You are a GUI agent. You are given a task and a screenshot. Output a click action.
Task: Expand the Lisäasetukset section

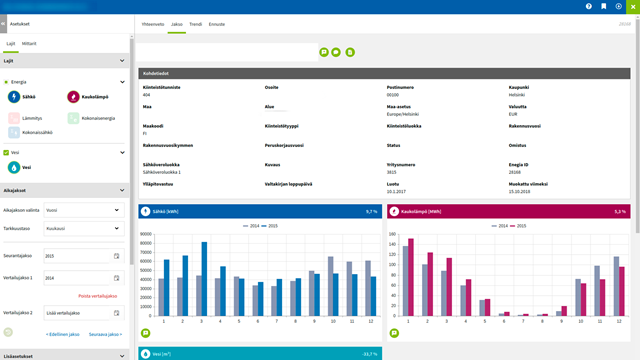click(x=64, y=356)
